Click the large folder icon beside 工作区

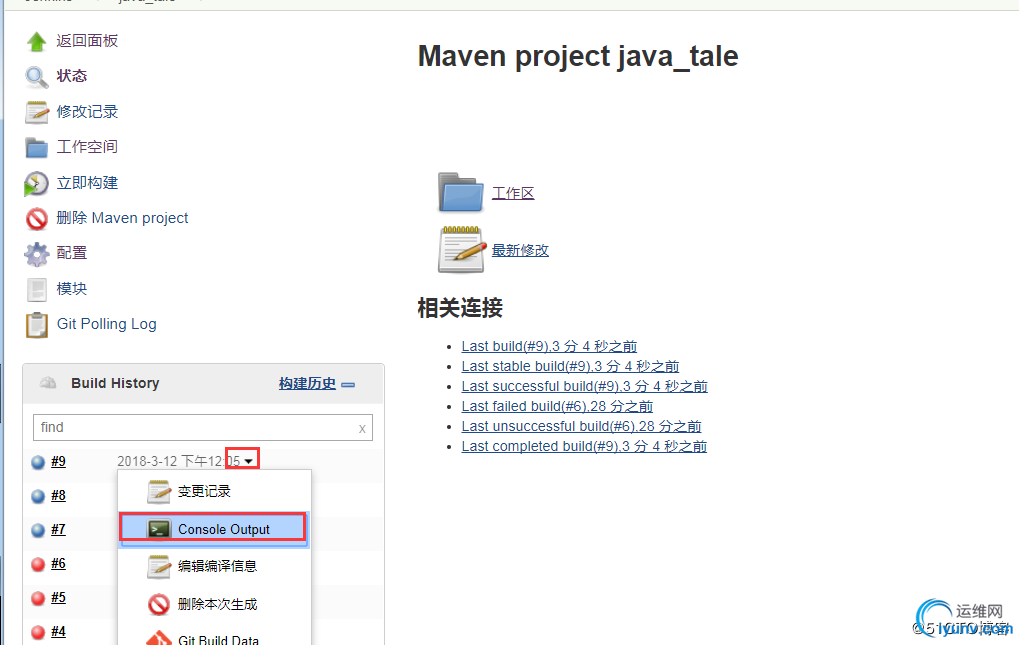click(x=461, y=192)
